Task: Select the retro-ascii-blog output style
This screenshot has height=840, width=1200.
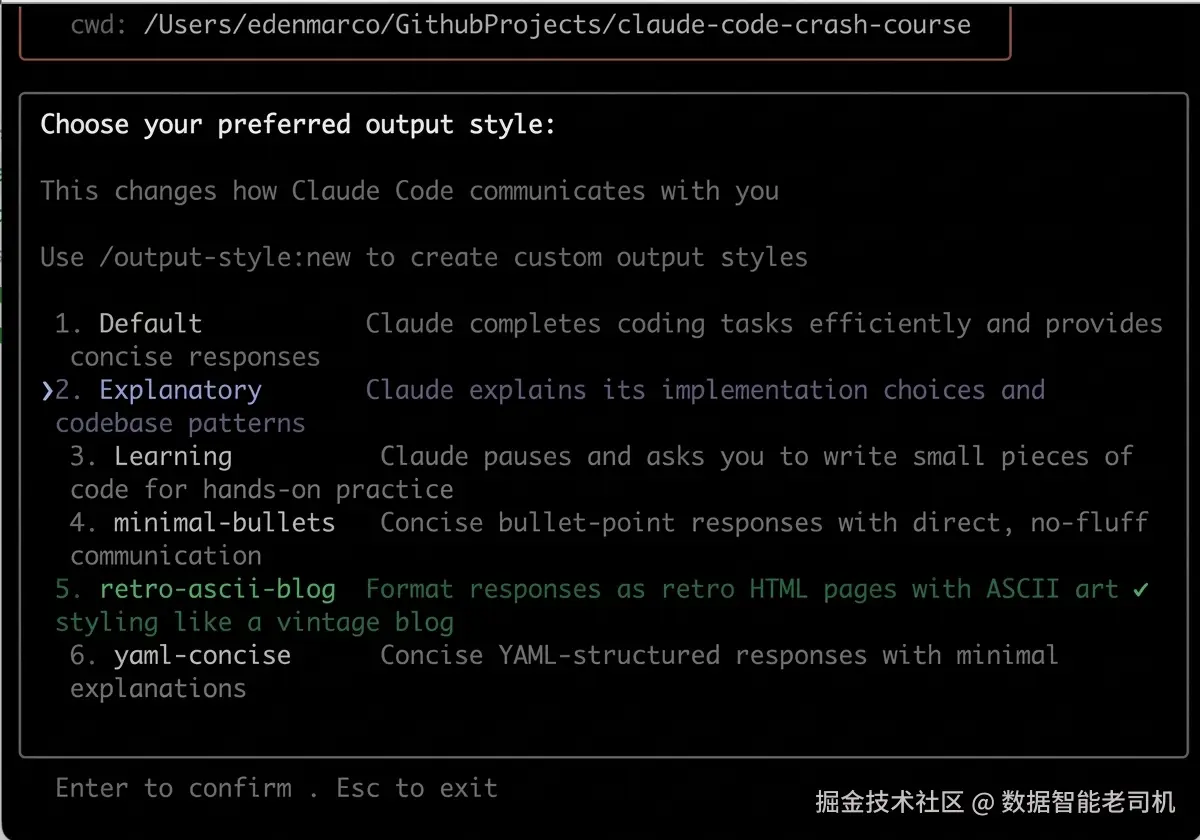Action: (217, 589)
